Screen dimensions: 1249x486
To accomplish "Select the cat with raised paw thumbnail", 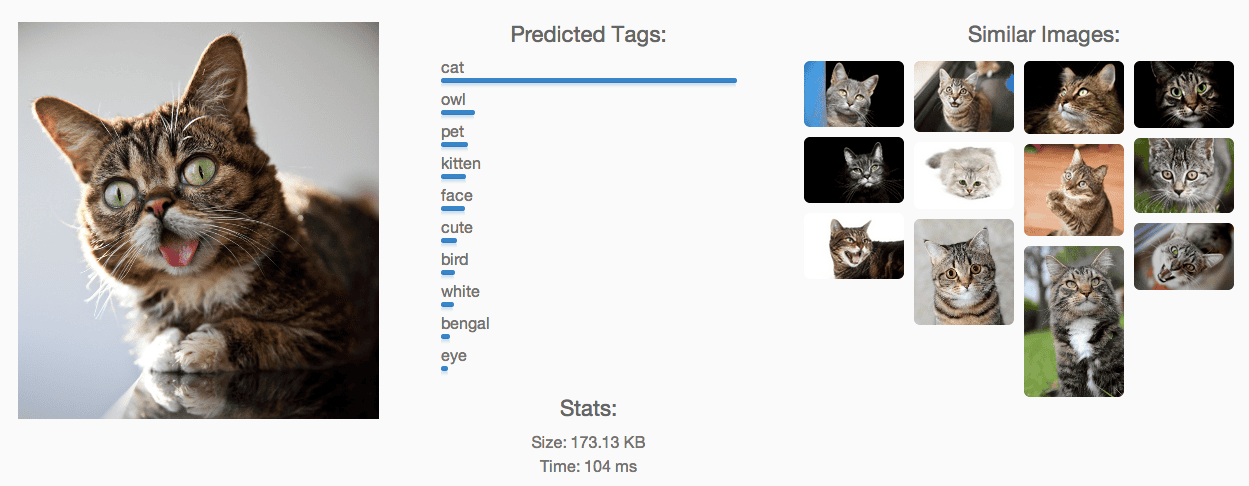I will tap(1074, 189).
